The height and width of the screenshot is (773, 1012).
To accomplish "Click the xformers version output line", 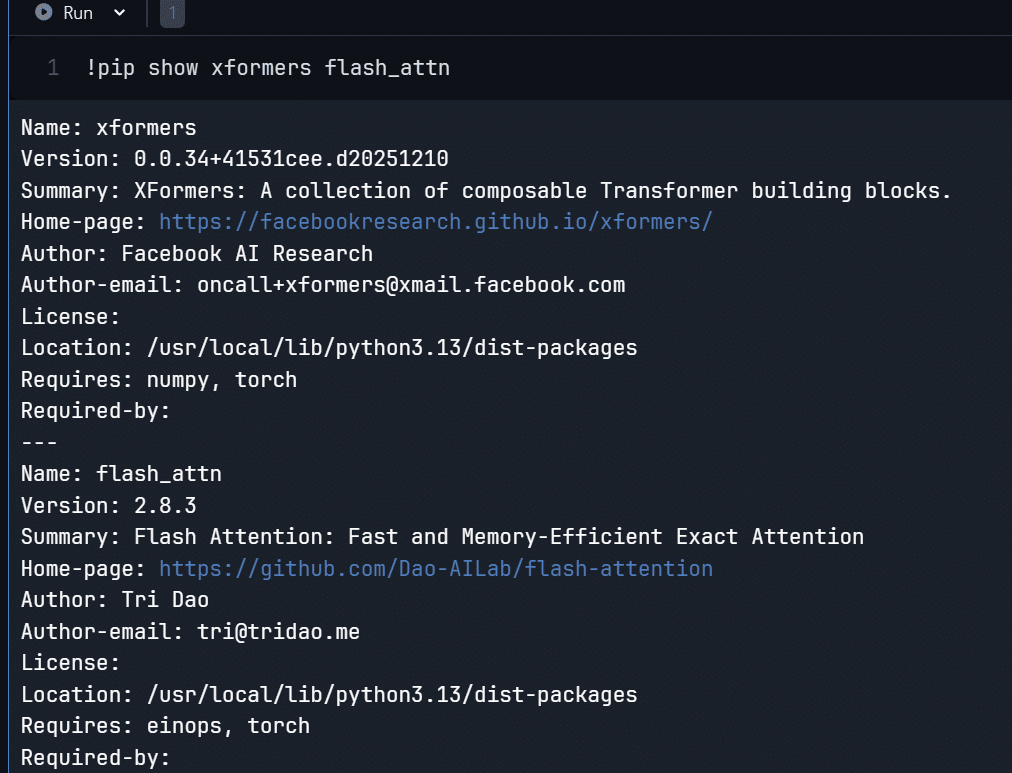I will pyautogui.click(x=235, y=159).
